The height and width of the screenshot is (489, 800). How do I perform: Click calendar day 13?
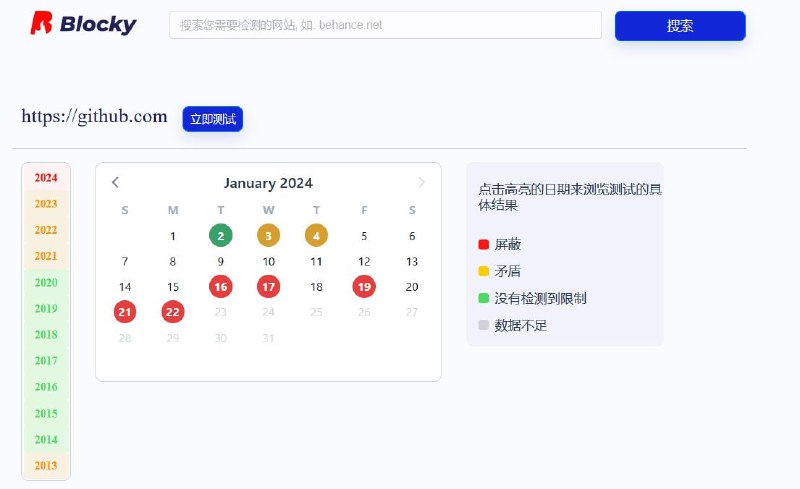click(x=412, y=261)
